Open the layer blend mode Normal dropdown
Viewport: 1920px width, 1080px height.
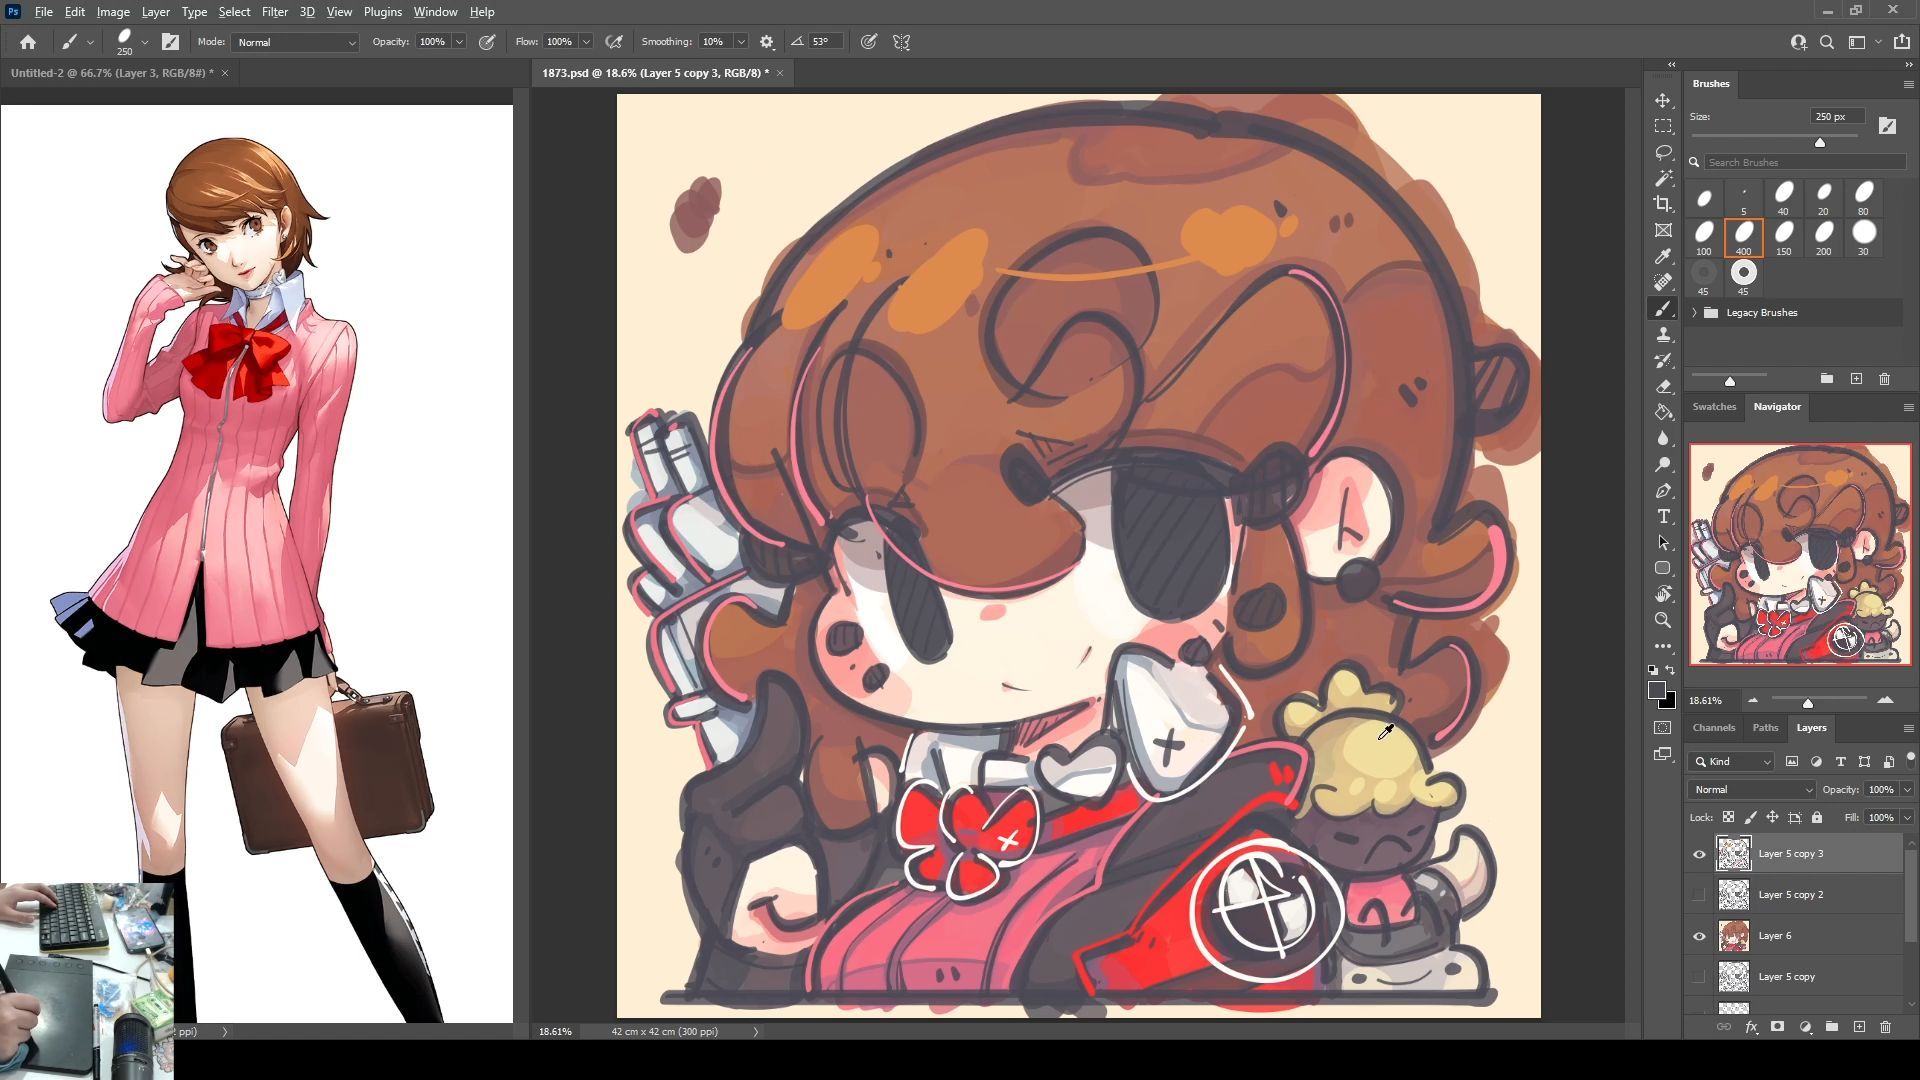1751,790
